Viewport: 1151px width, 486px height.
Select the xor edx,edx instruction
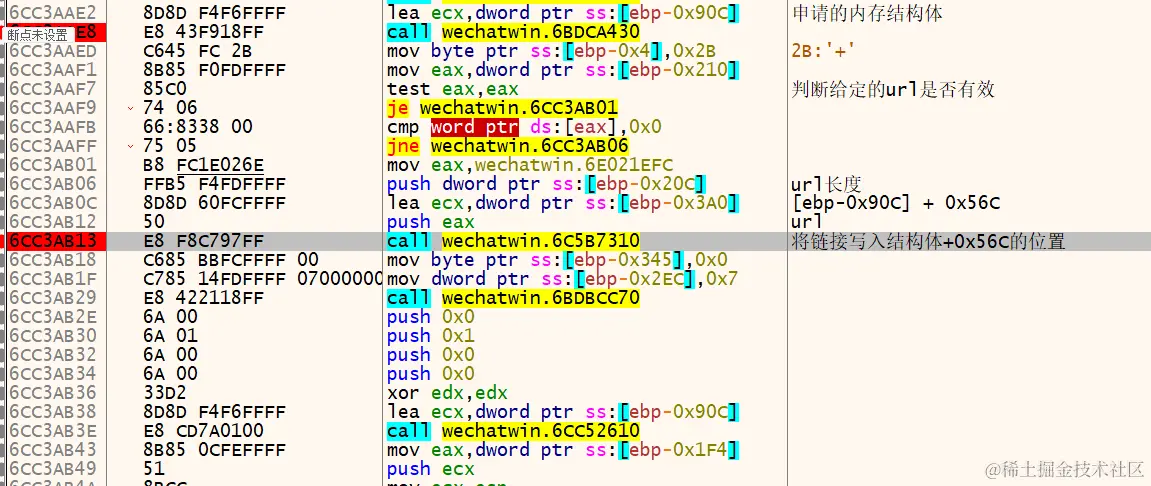click(x=447, y=393)
